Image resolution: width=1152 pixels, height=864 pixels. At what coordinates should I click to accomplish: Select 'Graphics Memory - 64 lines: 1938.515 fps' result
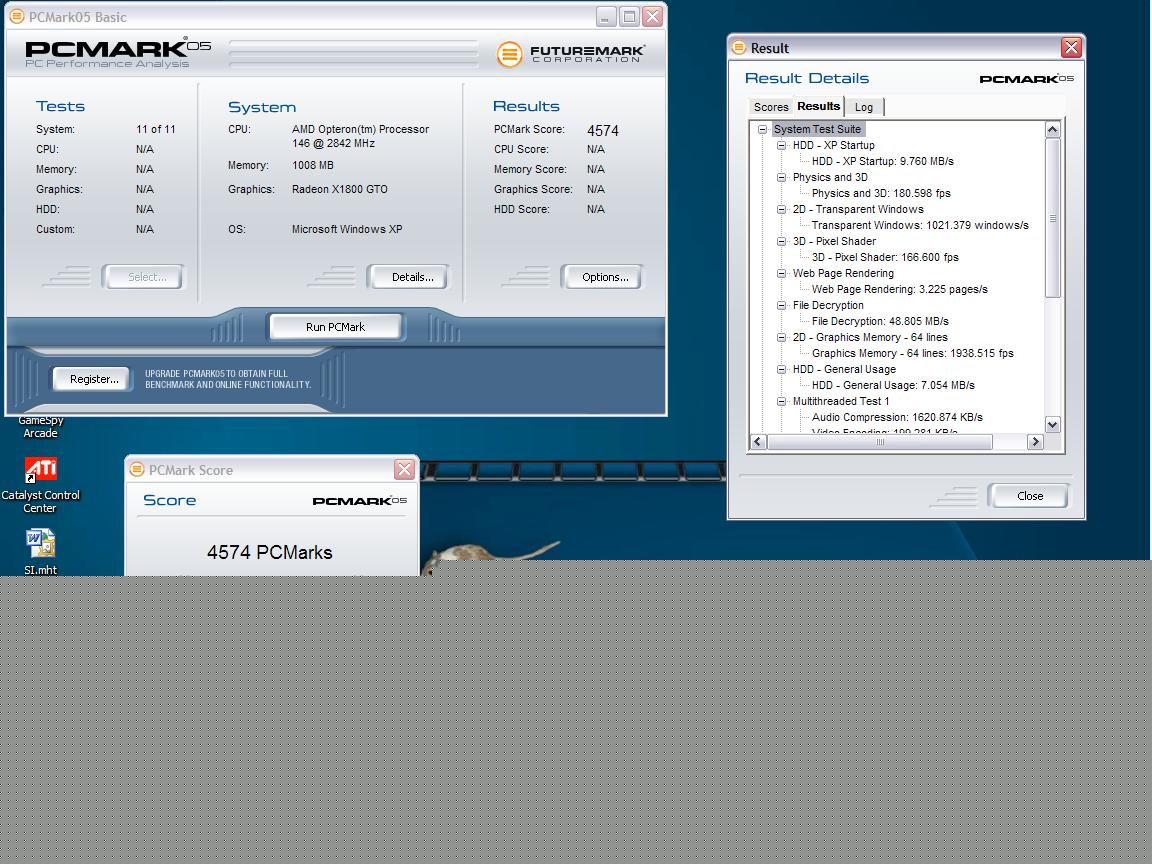[912, 353]
